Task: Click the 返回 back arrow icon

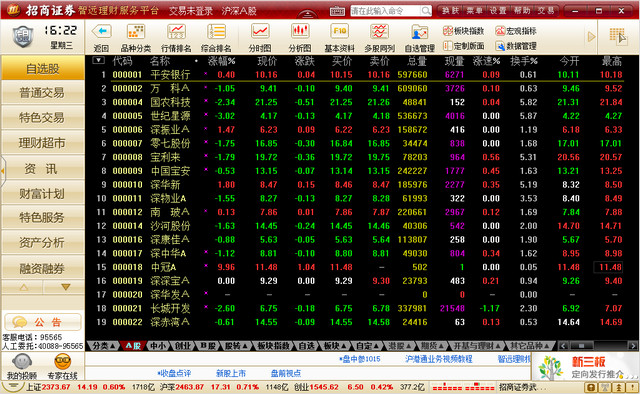Action: click(102, 31)
